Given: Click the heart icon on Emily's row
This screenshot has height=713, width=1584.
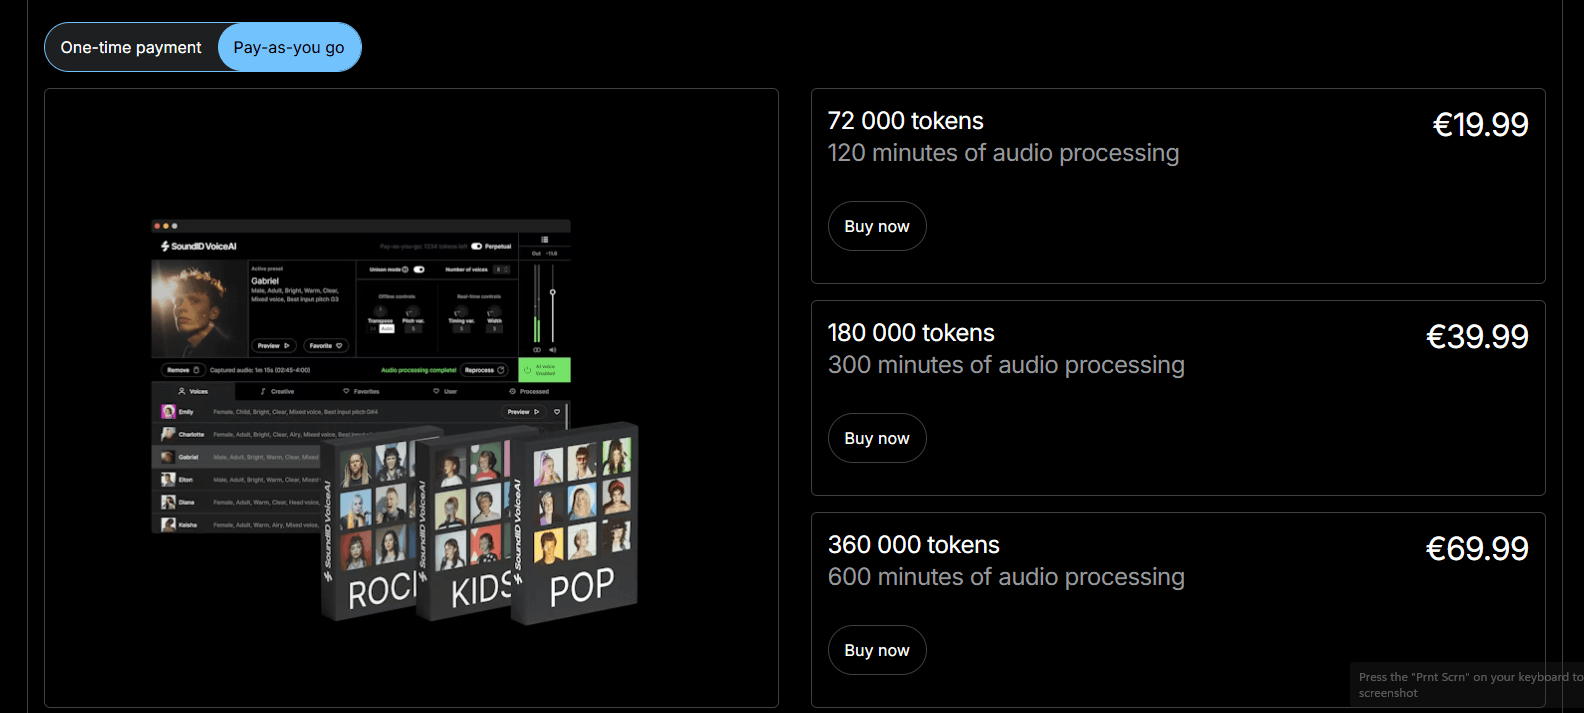Looking at the screenshot, I should pyautogui.click(x=557, y=412).
